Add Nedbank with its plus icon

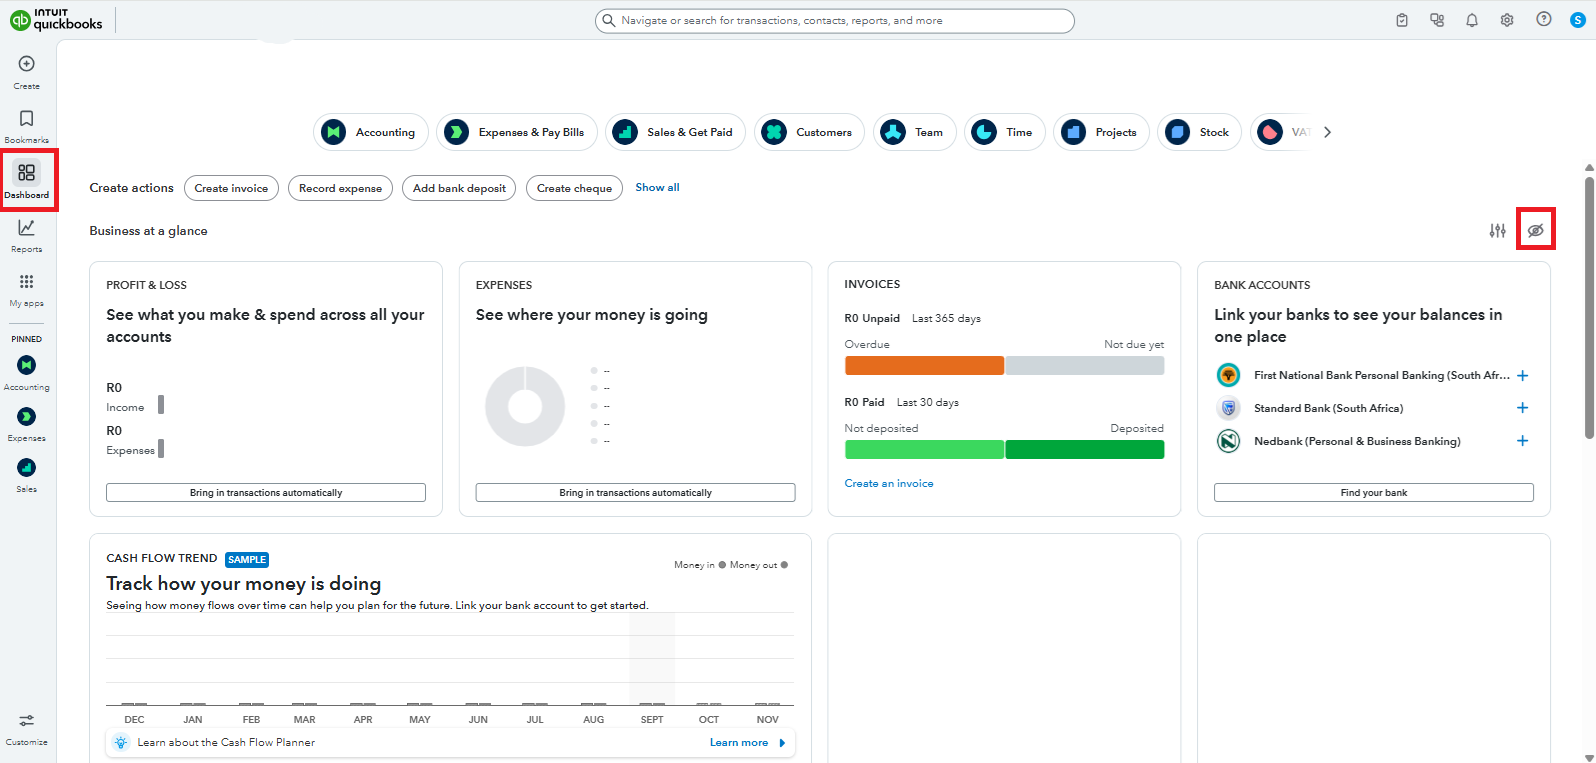[x=1522, y=441]
